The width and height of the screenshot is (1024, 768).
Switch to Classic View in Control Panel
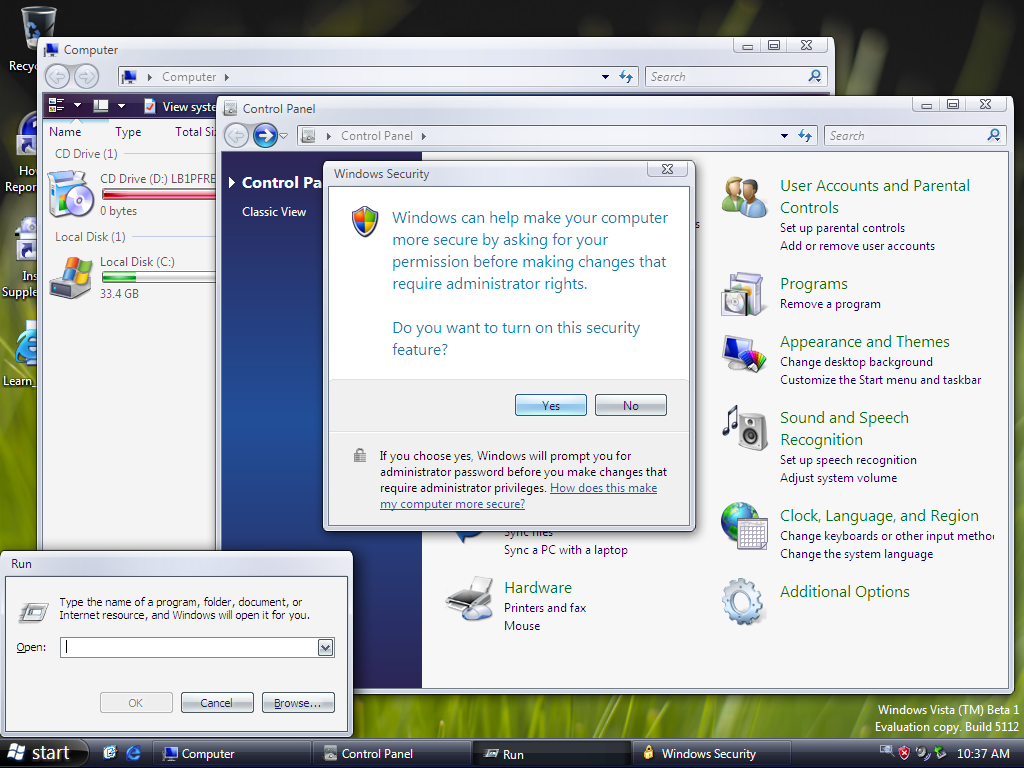[274, 212]
